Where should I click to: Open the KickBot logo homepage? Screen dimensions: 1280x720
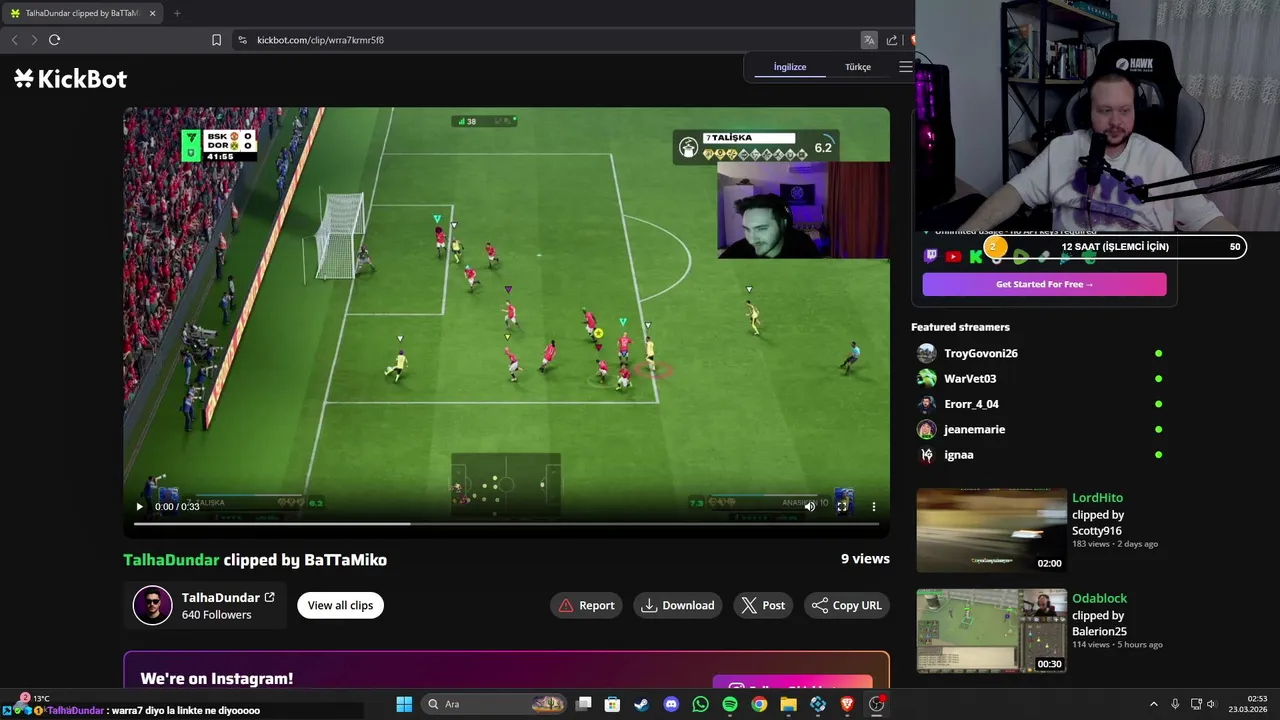click(70, 79)
